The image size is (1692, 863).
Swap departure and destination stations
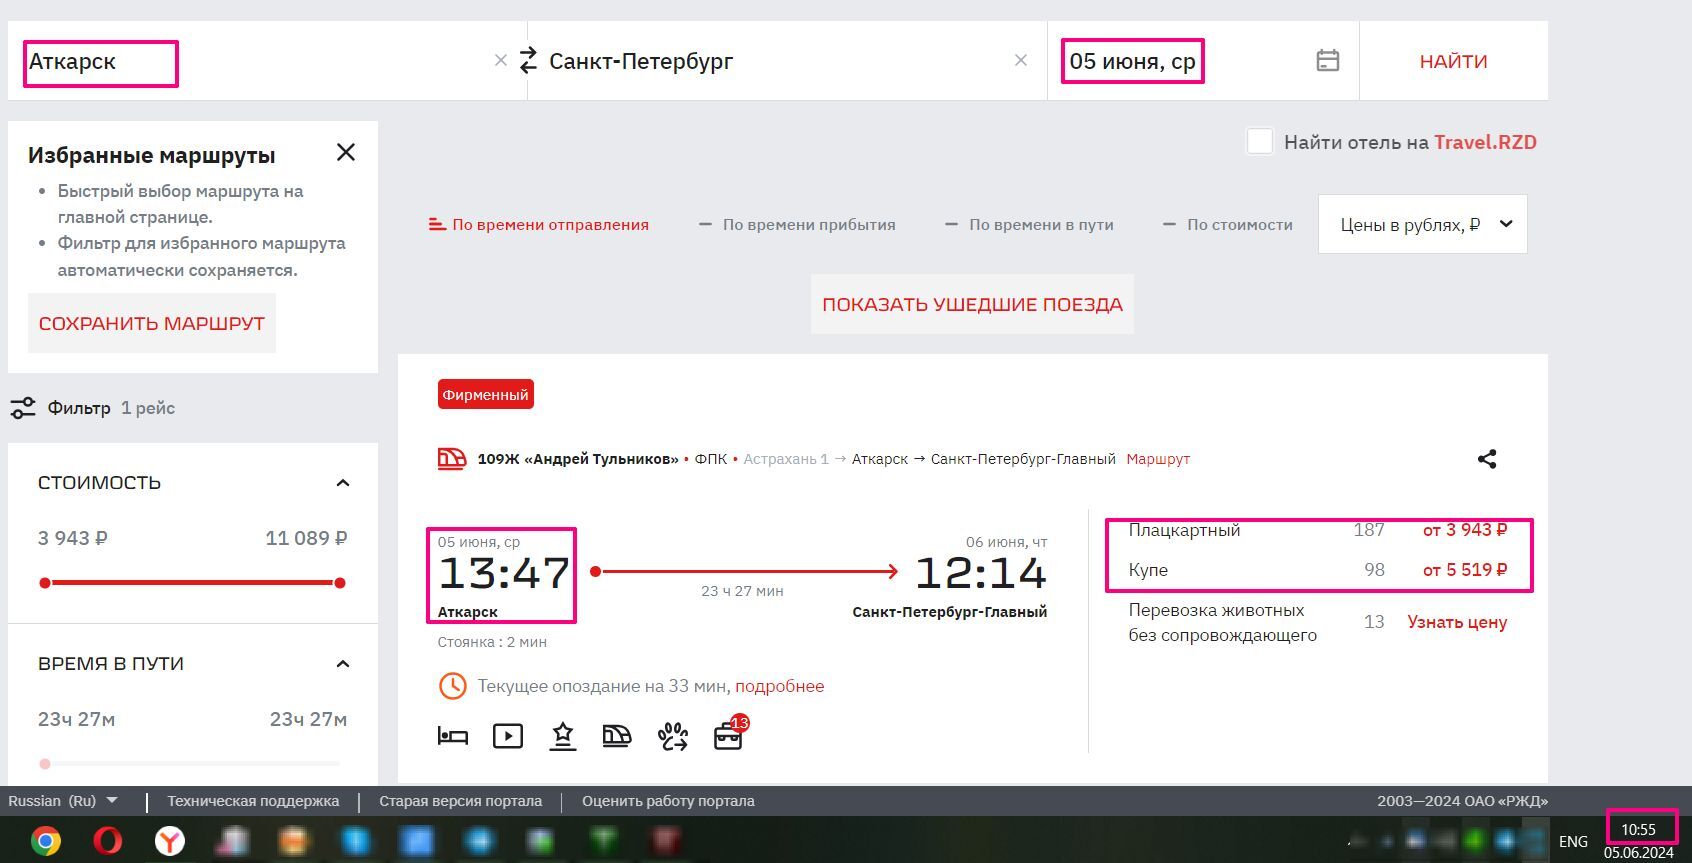(x=529, y=61)
